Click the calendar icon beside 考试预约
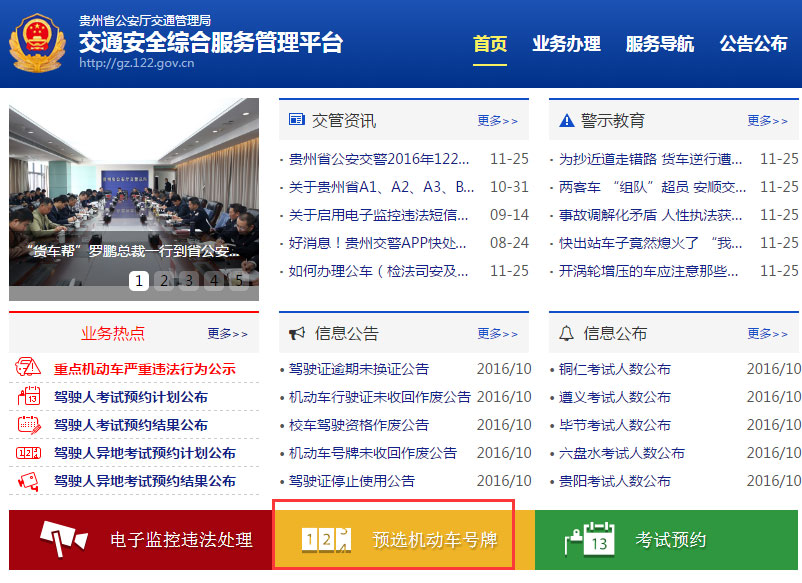The width and height of the screenshot is (802, 583). coord(590,540)
